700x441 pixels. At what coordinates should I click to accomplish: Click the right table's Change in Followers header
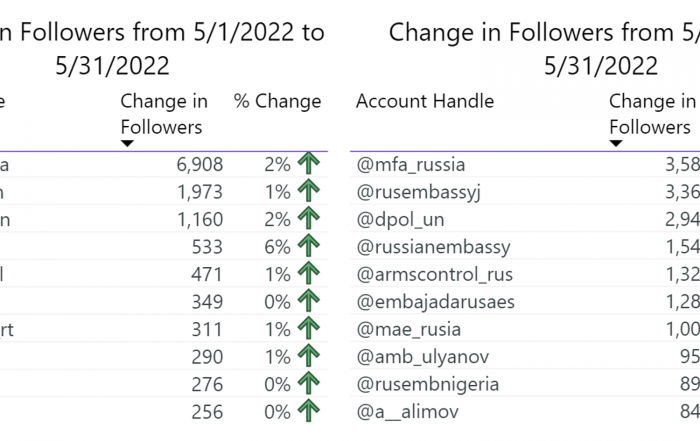pos(652,114)
